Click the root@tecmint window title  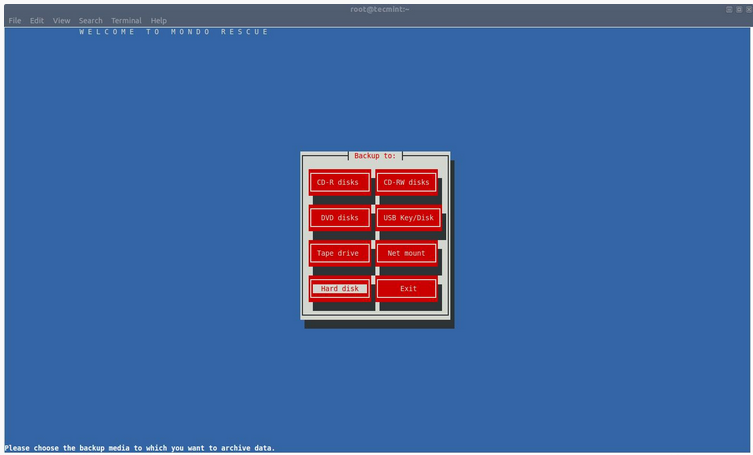point(379,9)
